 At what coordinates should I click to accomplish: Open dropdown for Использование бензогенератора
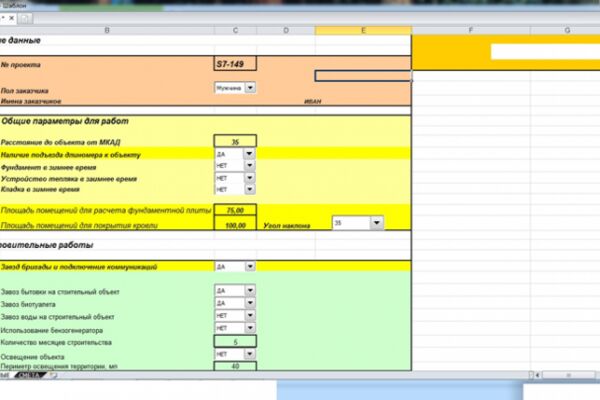click(250, 328)
